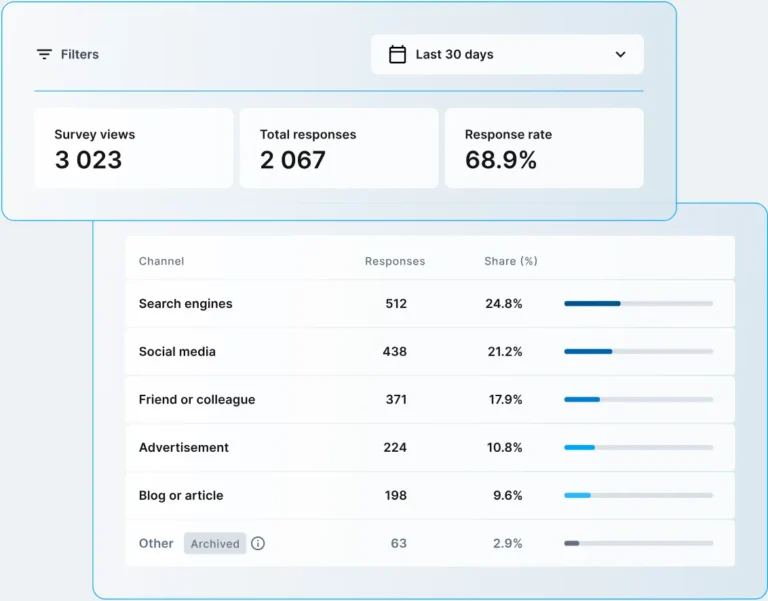Click the 371 responses value
Screen dimensions: 768x601
[x=396, y=400]
